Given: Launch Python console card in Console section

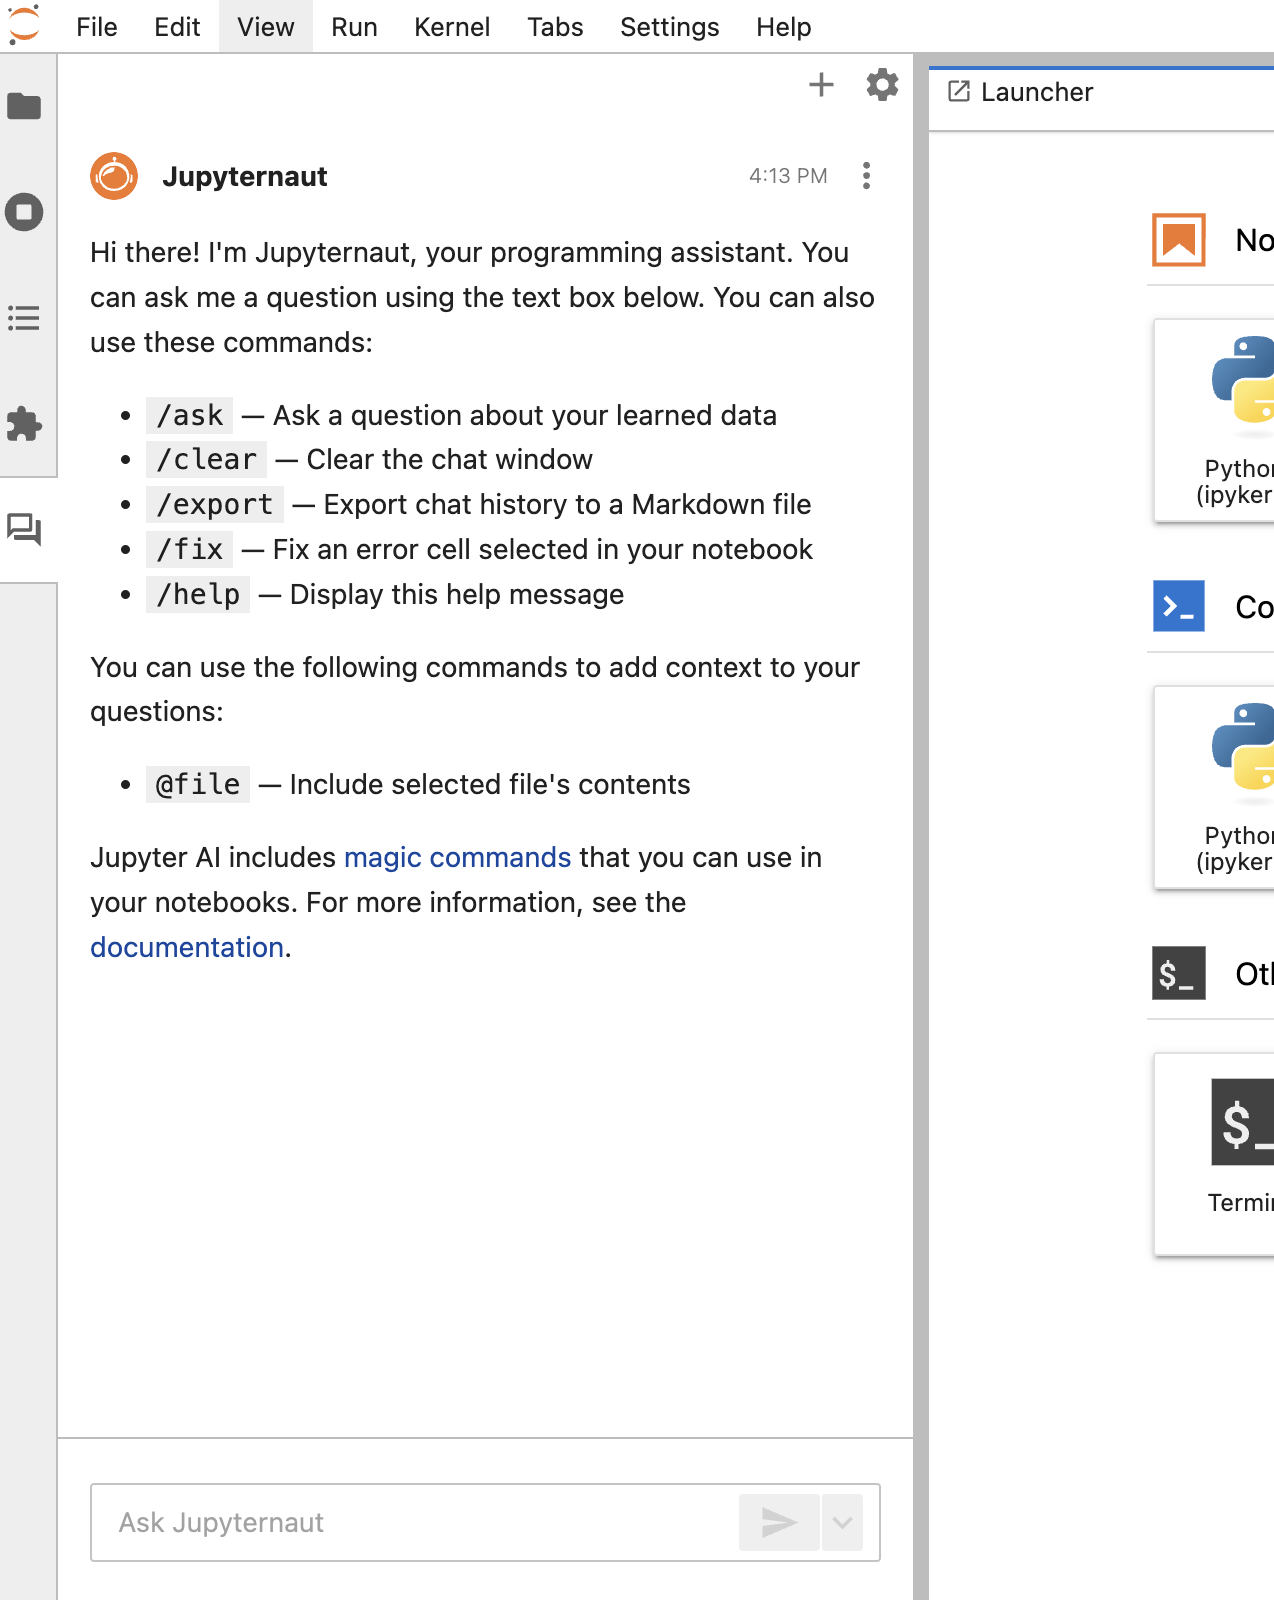Looking at the screenshot, I should (1214, 787).
